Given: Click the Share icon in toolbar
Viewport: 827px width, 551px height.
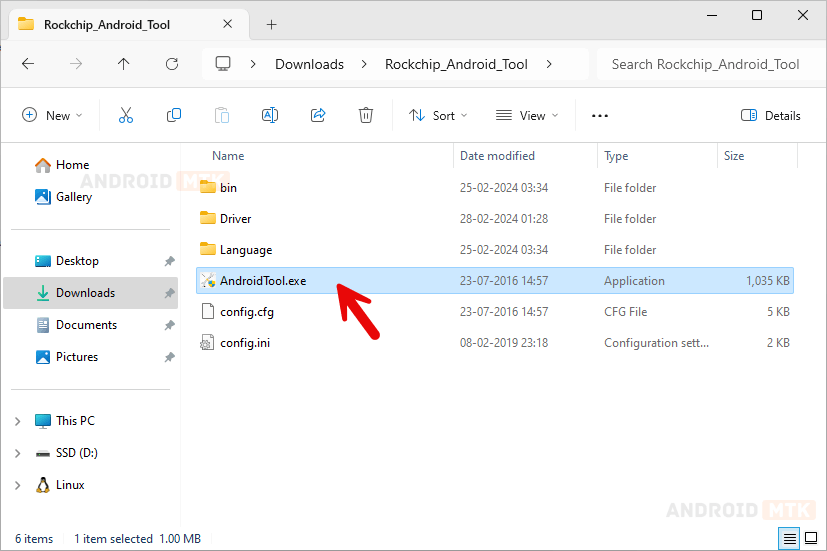Looking at the screenshot, I should 318,115.
